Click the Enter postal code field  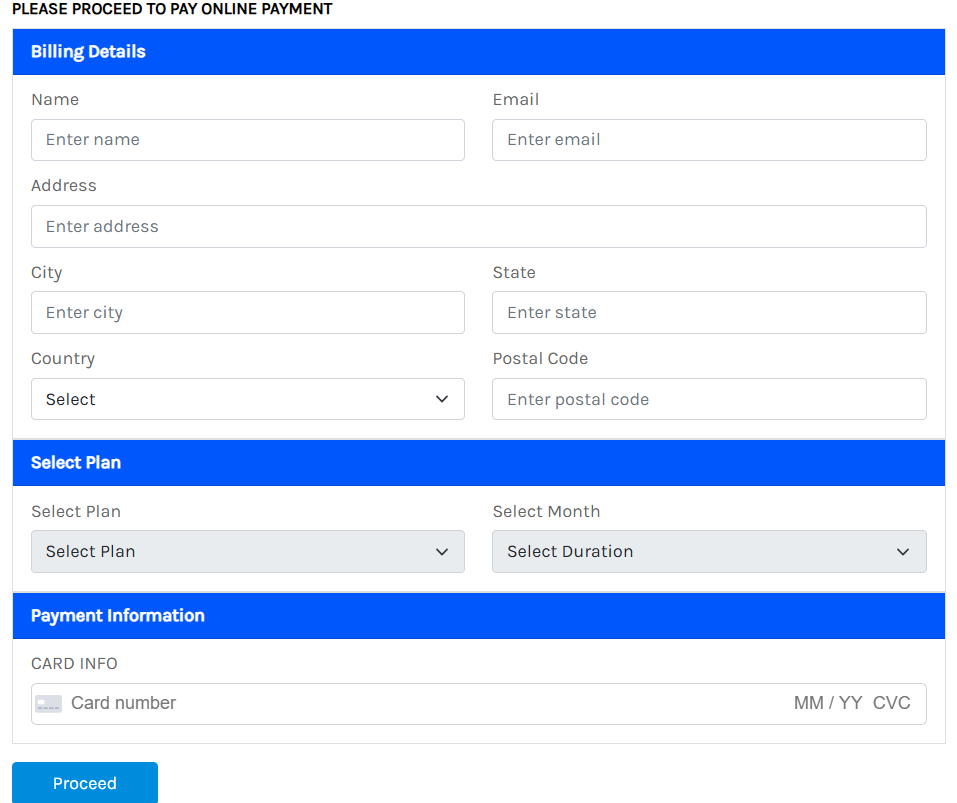[x=708, y=399]
